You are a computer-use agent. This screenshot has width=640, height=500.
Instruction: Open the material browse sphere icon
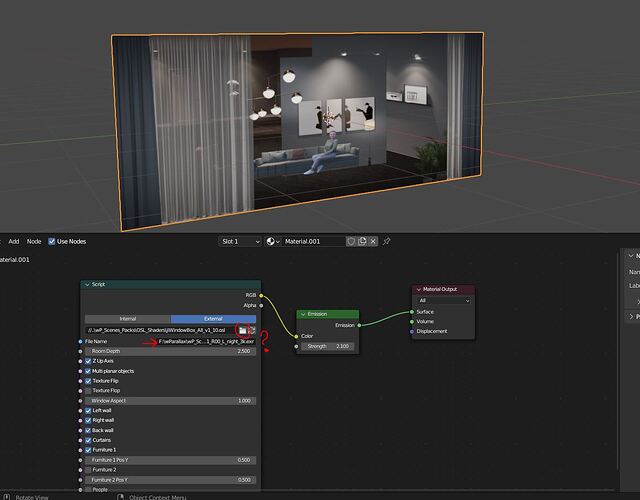272,242
